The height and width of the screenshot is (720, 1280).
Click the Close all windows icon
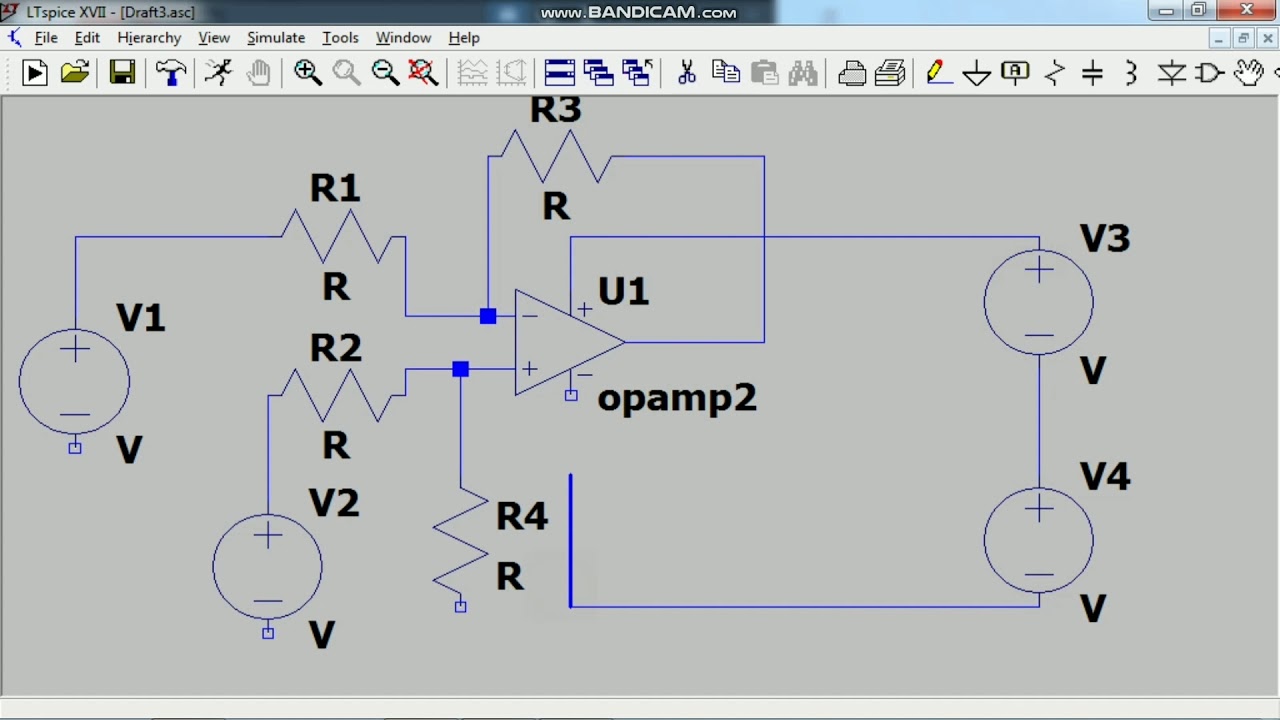pyautogui.click(x=637, y=73)
